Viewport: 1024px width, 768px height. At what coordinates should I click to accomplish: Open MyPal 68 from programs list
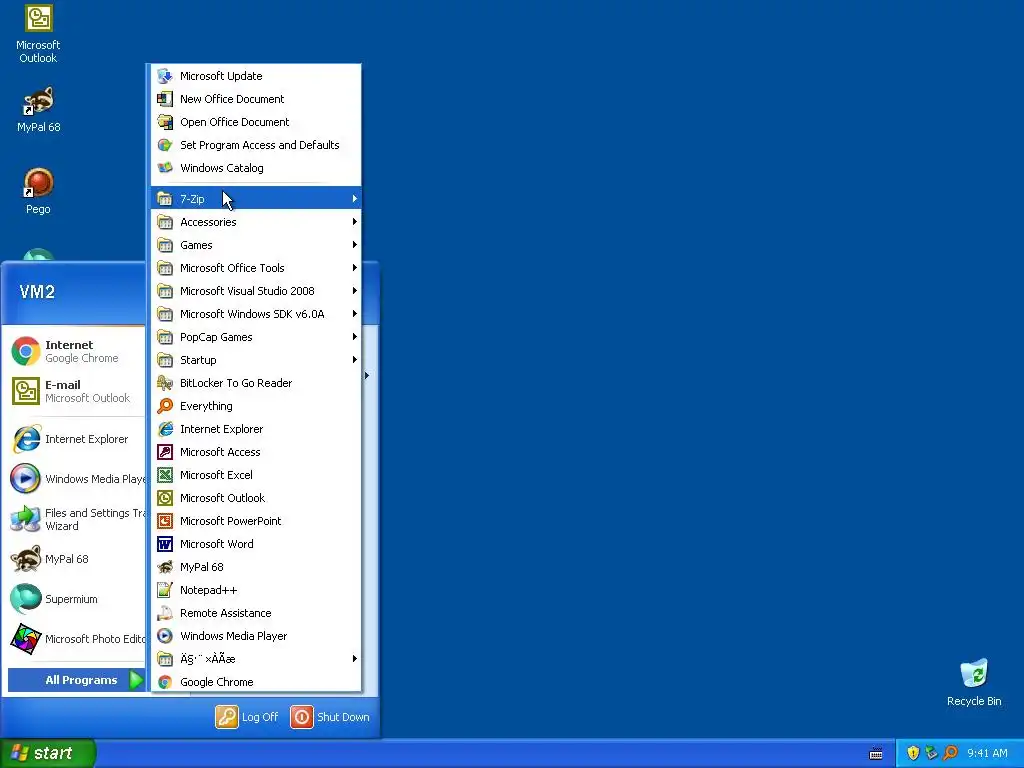pos(256,567)
